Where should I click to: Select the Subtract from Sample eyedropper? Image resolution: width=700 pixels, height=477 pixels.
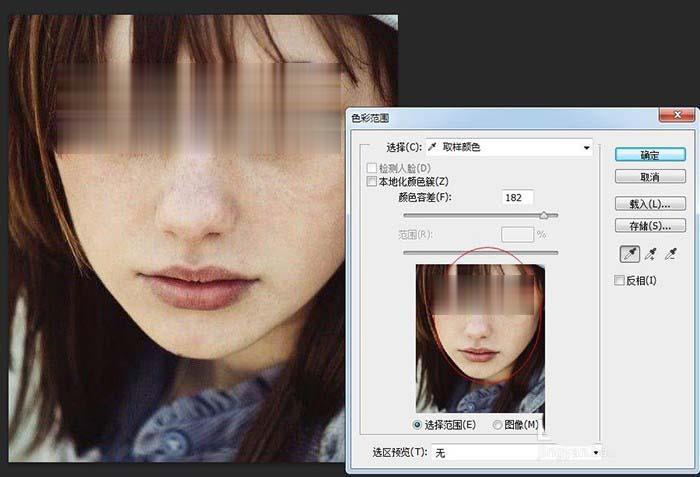(671, 254)
